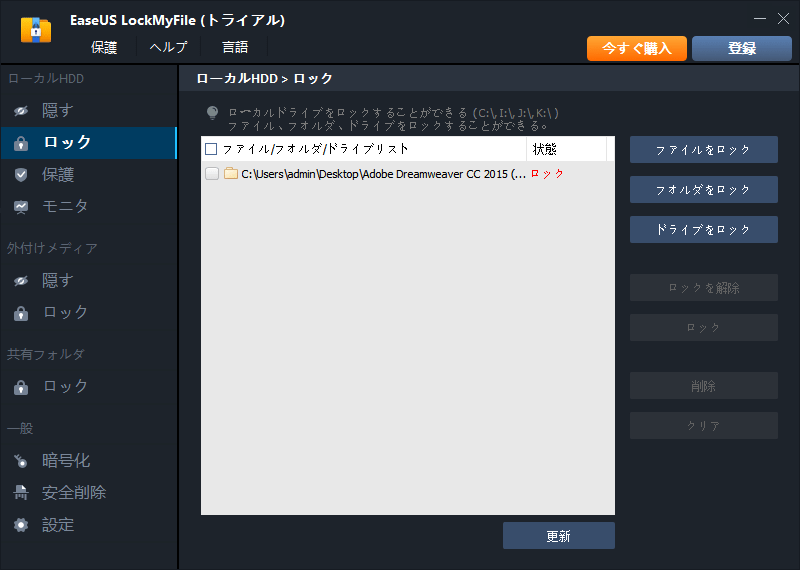Close the LockMyFile window
The image size is (800, 570).
pyautogui.click(x=783, y=19)
